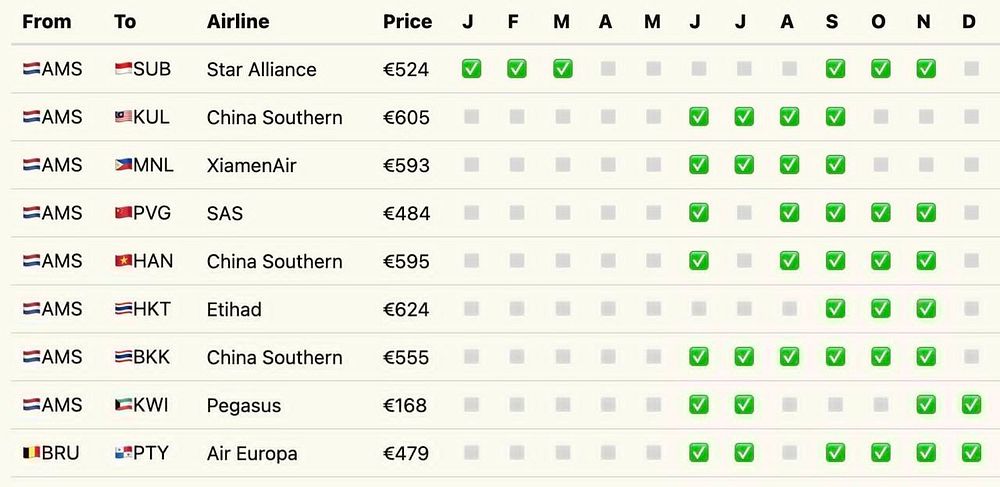Click the To column header
The image size is (1000, 487).
point(125,21)
